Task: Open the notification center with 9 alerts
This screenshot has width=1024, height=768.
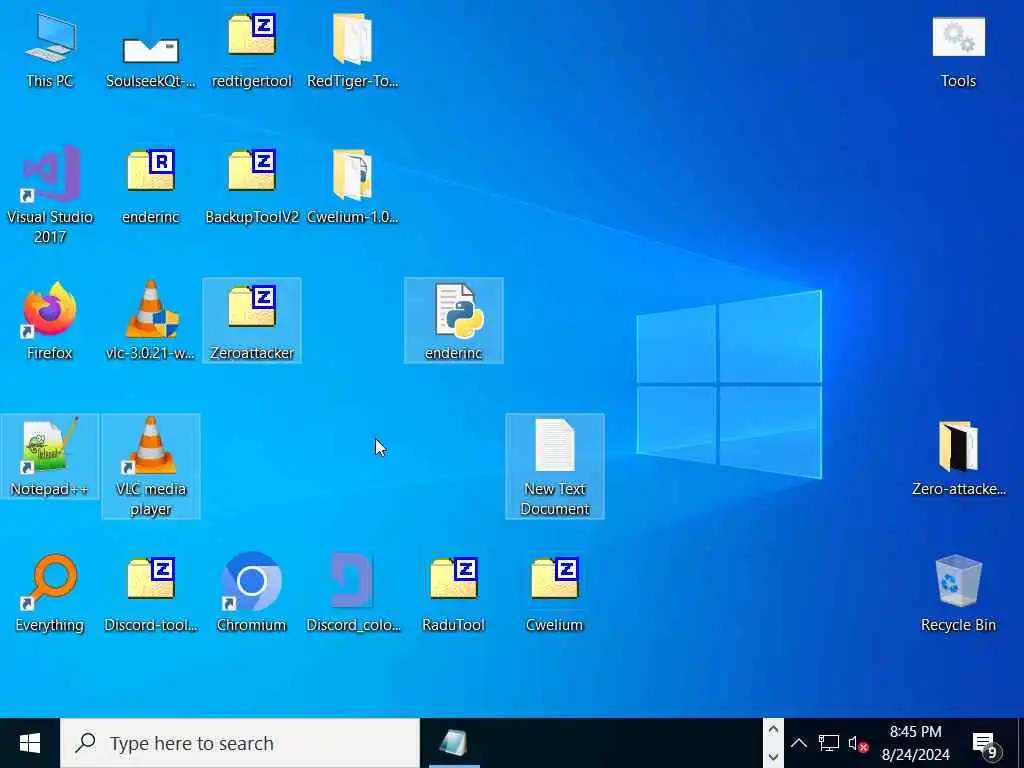Action: [x=985, y=744]
